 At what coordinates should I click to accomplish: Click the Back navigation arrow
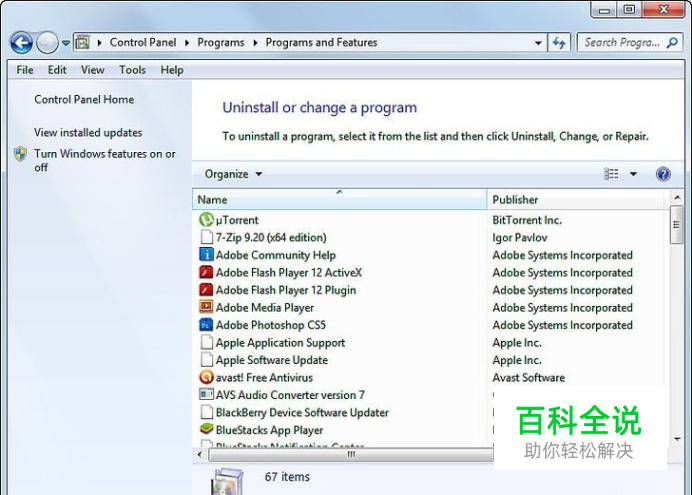click(x=21, y=43)
